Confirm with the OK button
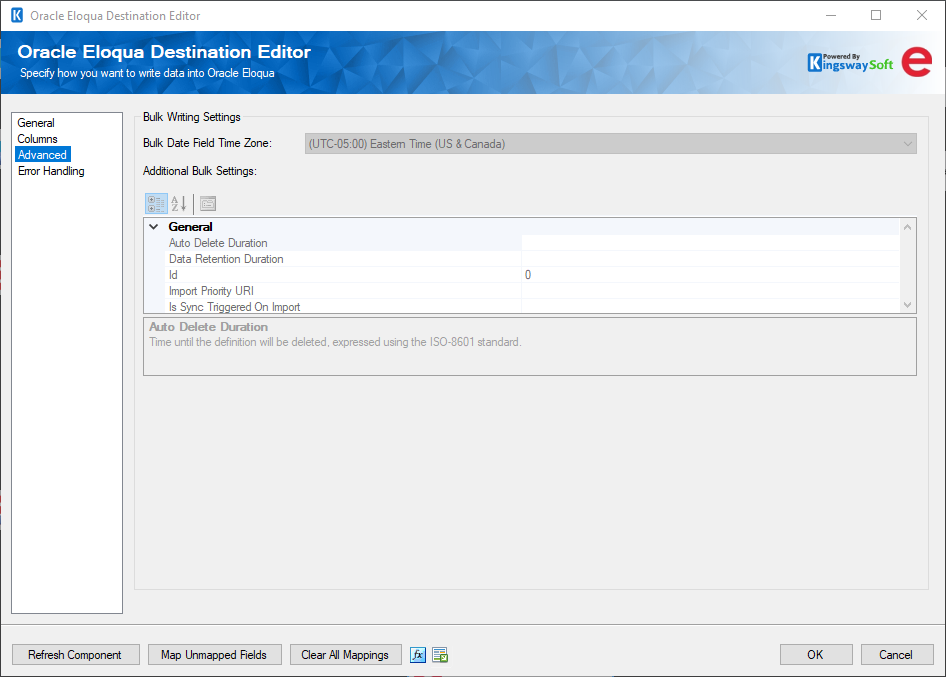 pos(816,655)
